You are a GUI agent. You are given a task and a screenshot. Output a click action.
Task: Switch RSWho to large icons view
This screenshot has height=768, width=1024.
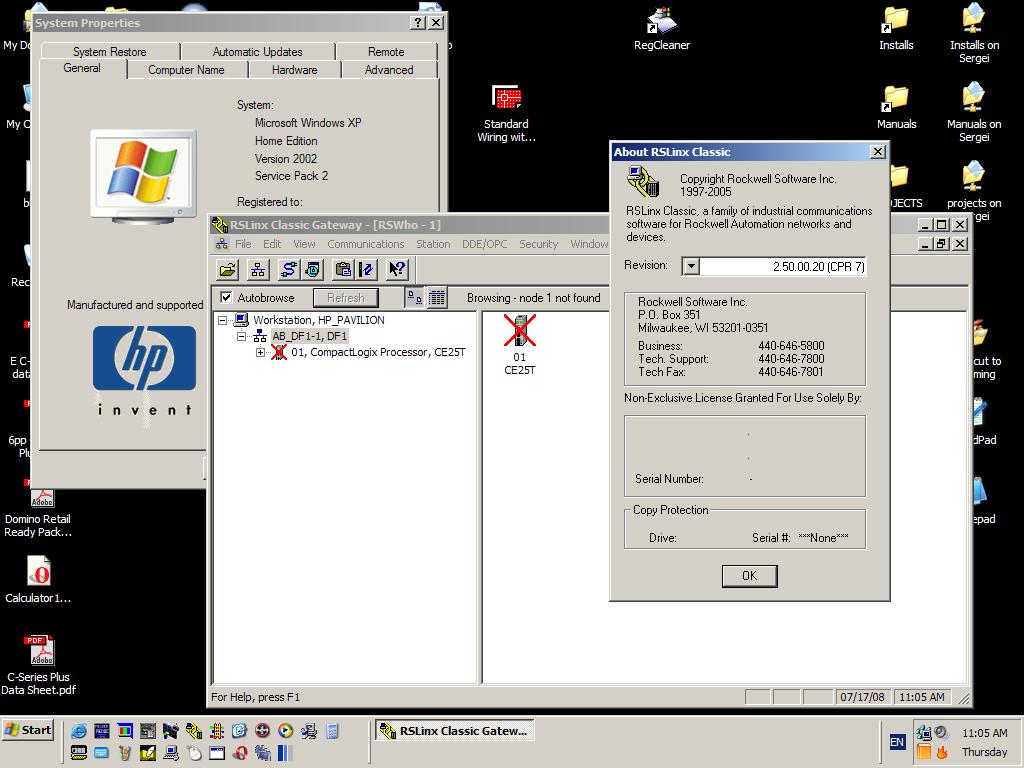coord(414,298)
